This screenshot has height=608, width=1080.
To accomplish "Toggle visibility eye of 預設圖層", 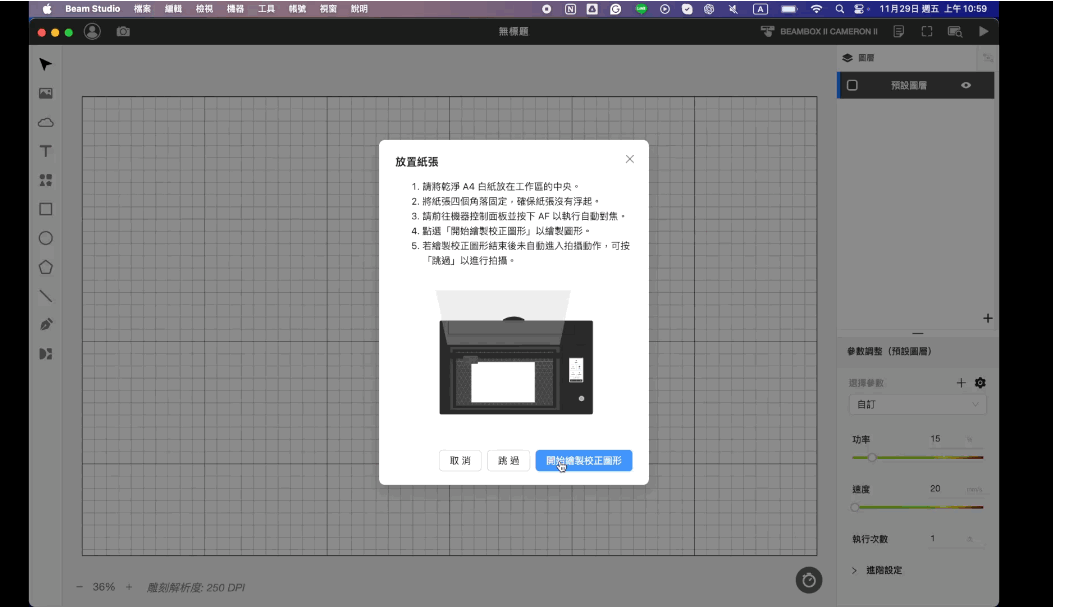I will 966,85.
